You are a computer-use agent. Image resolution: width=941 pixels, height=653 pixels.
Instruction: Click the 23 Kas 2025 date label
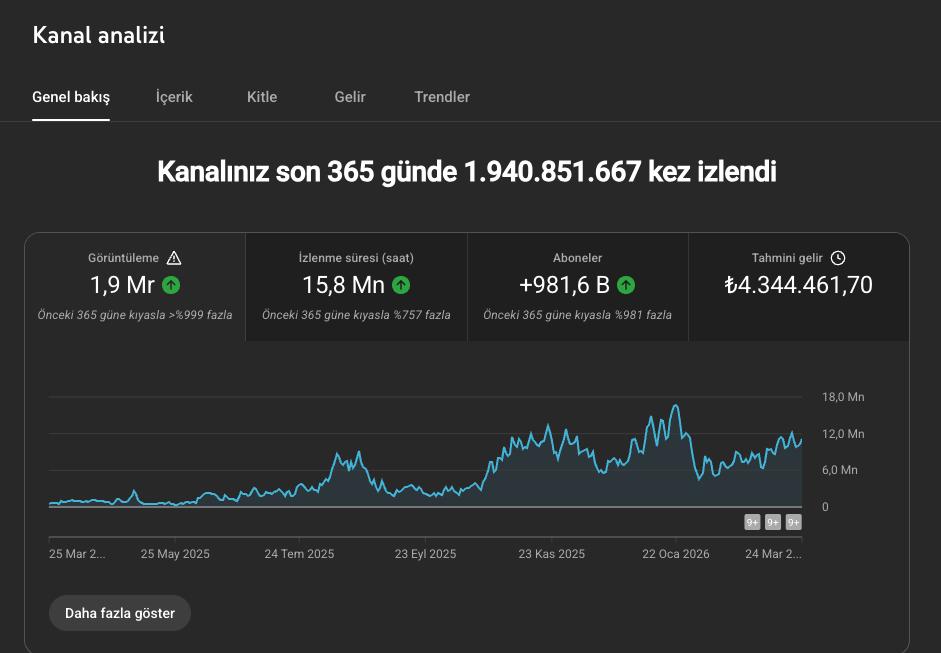coord(551,553)
